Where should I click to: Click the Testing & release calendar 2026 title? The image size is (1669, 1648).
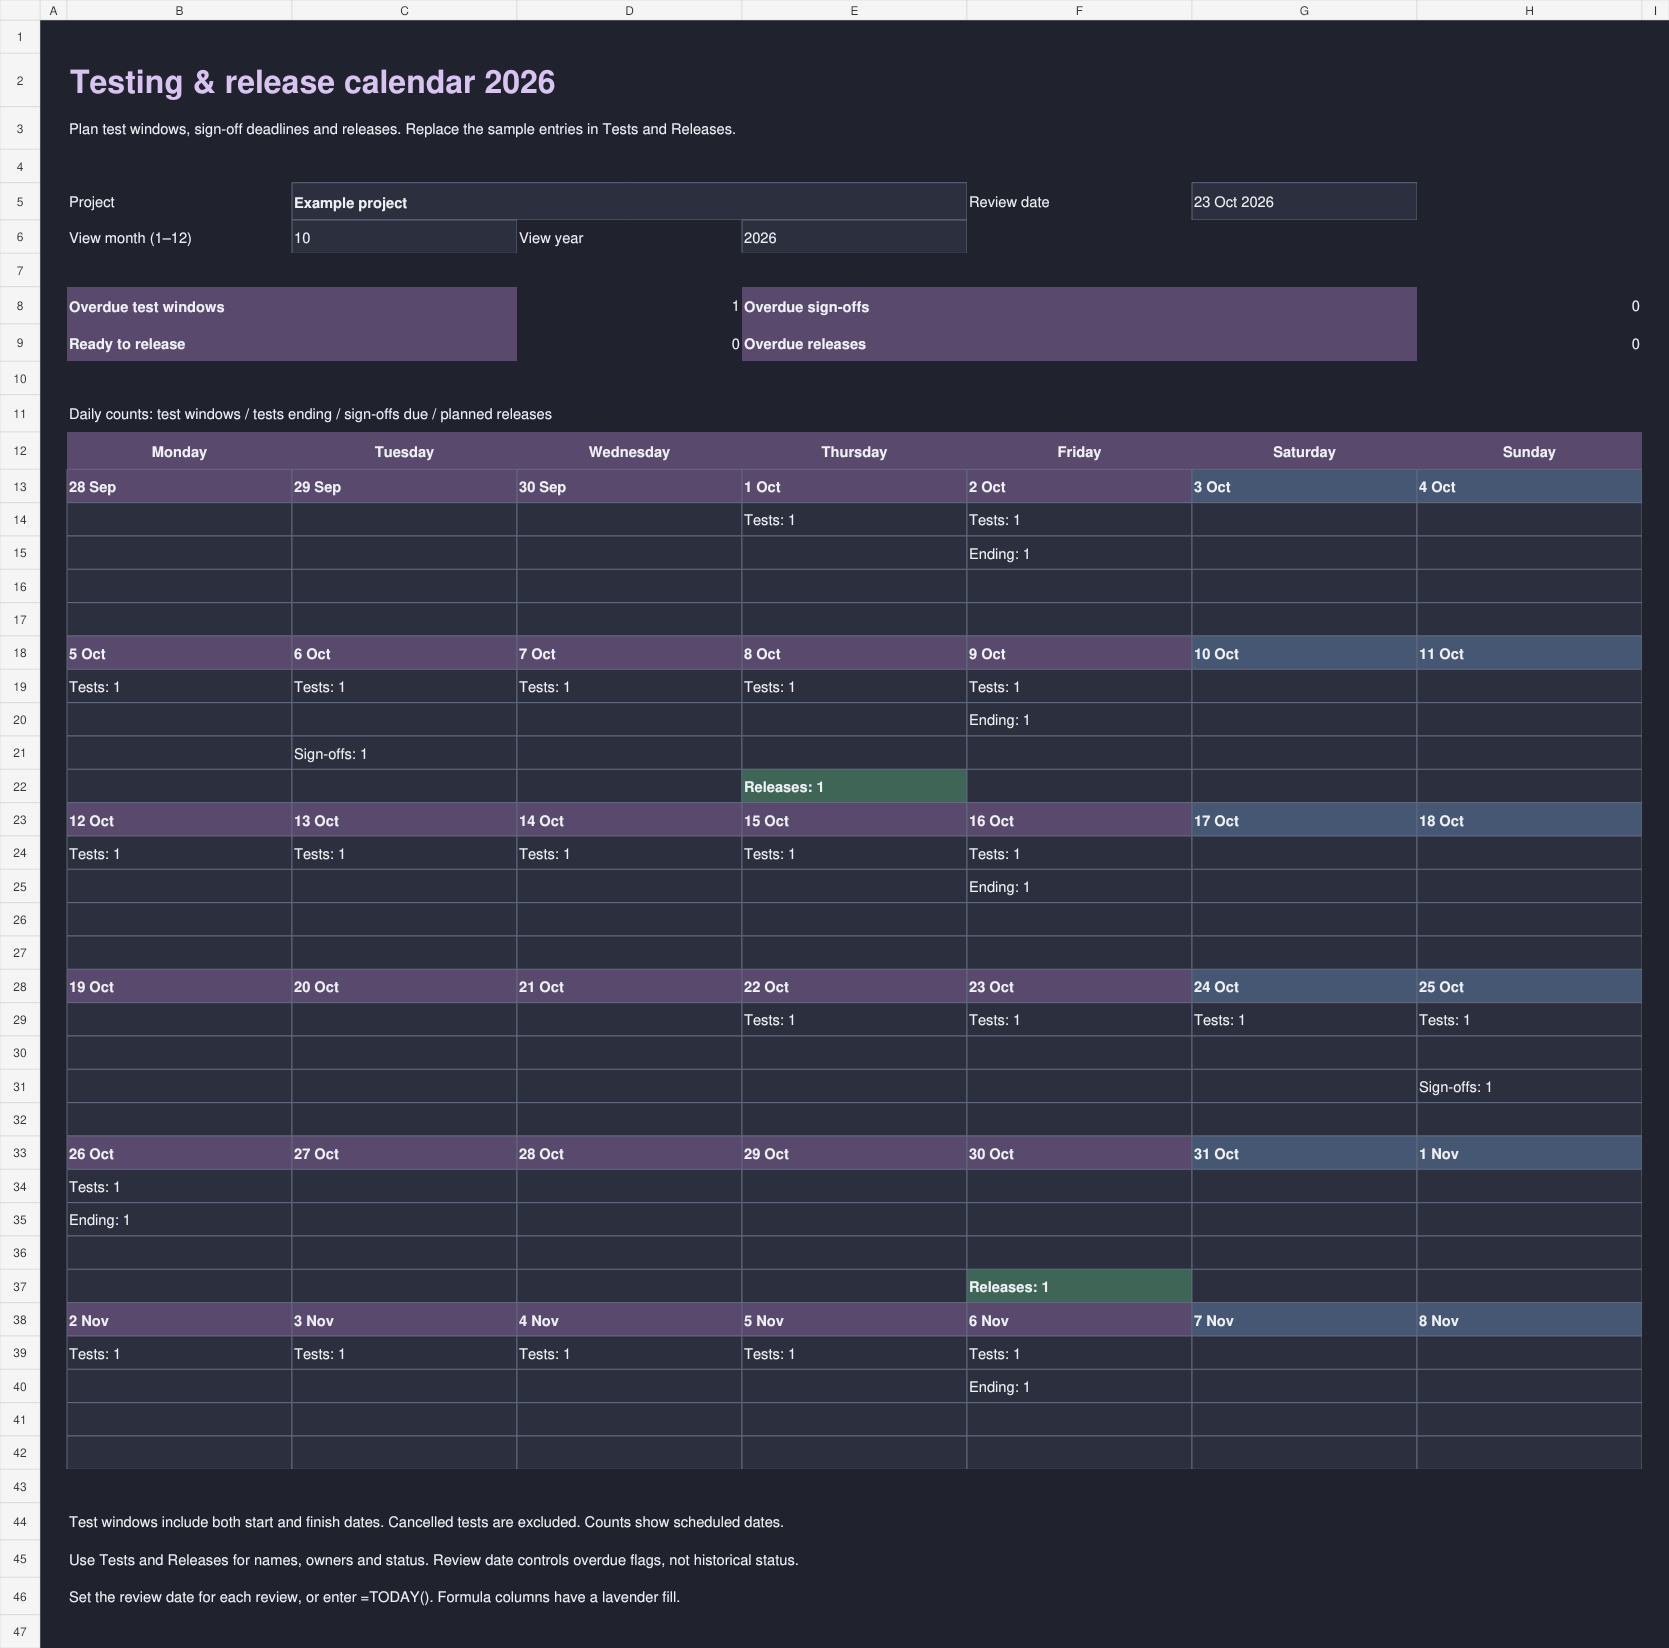pos(312,82)
